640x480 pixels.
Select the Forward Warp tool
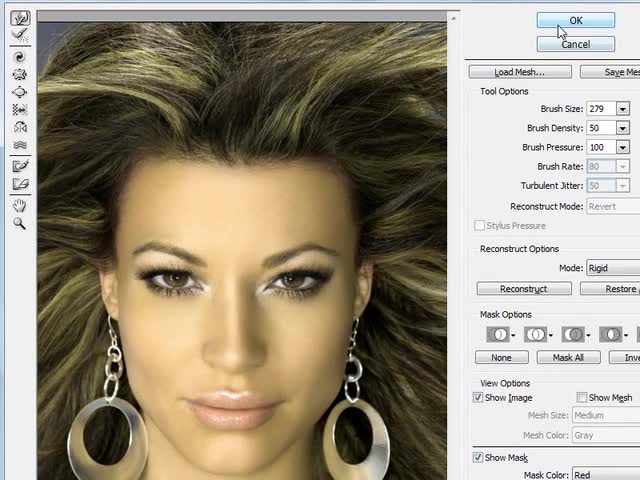(x=19, y=18)
